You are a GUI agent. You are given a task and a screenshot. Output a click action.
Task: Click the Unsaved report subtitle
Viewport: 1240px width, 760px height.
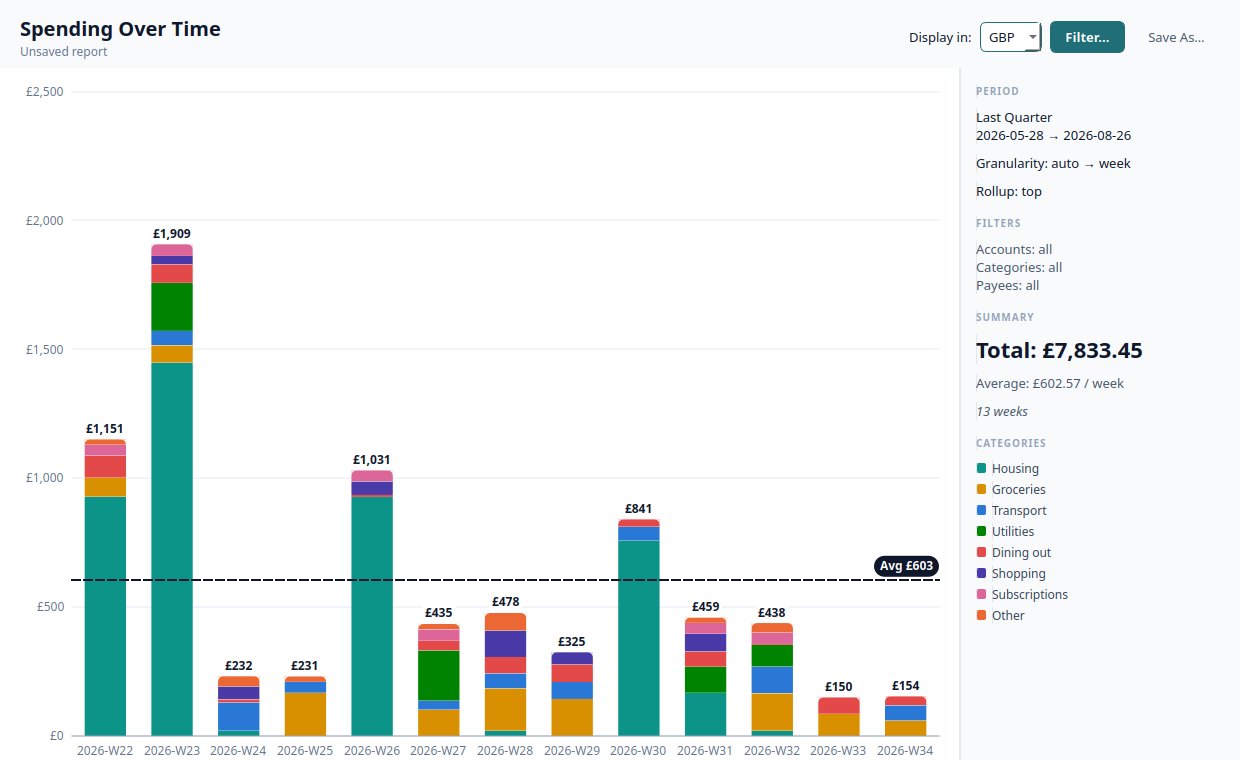click(x=63, y=52)
